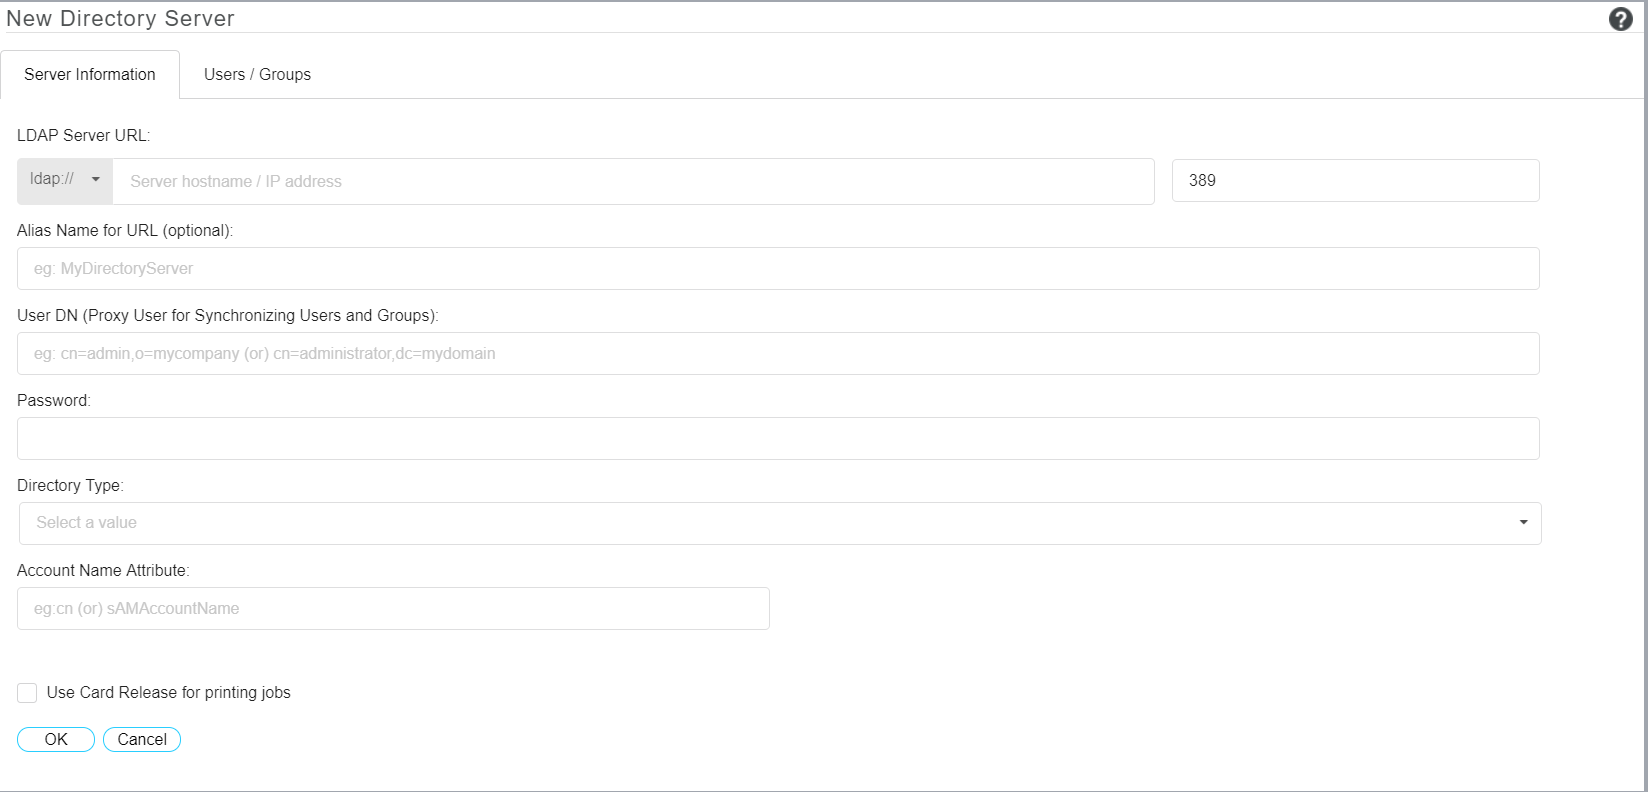The width and height of the screenshot is (1648, 792).
Task: Click the Alias Name for URL input
Action: point(778,269)
